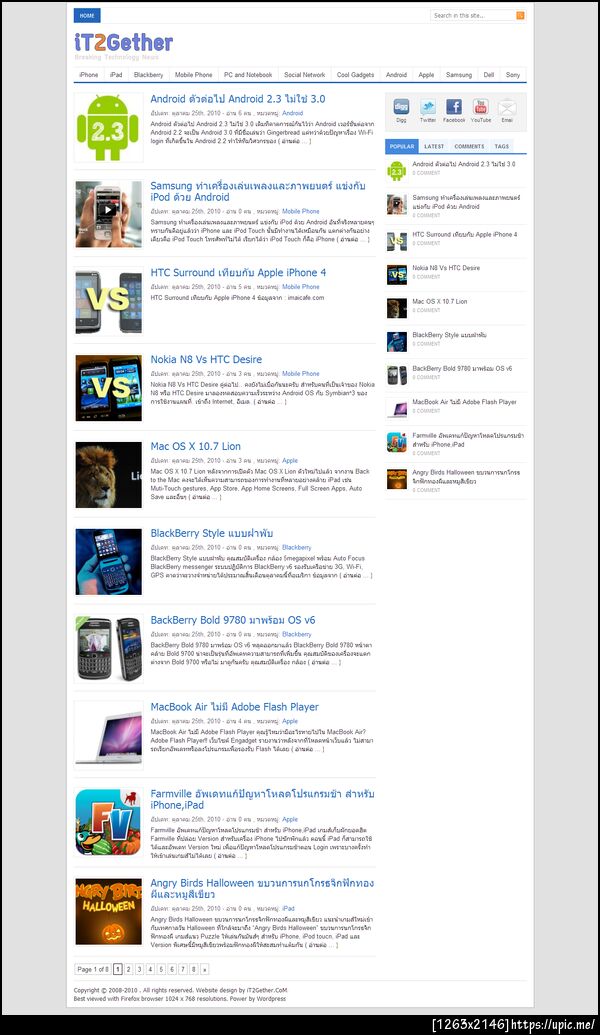Click the site search input field
The height and width of the screenshot is (1035, 600).
pos(473,15)
